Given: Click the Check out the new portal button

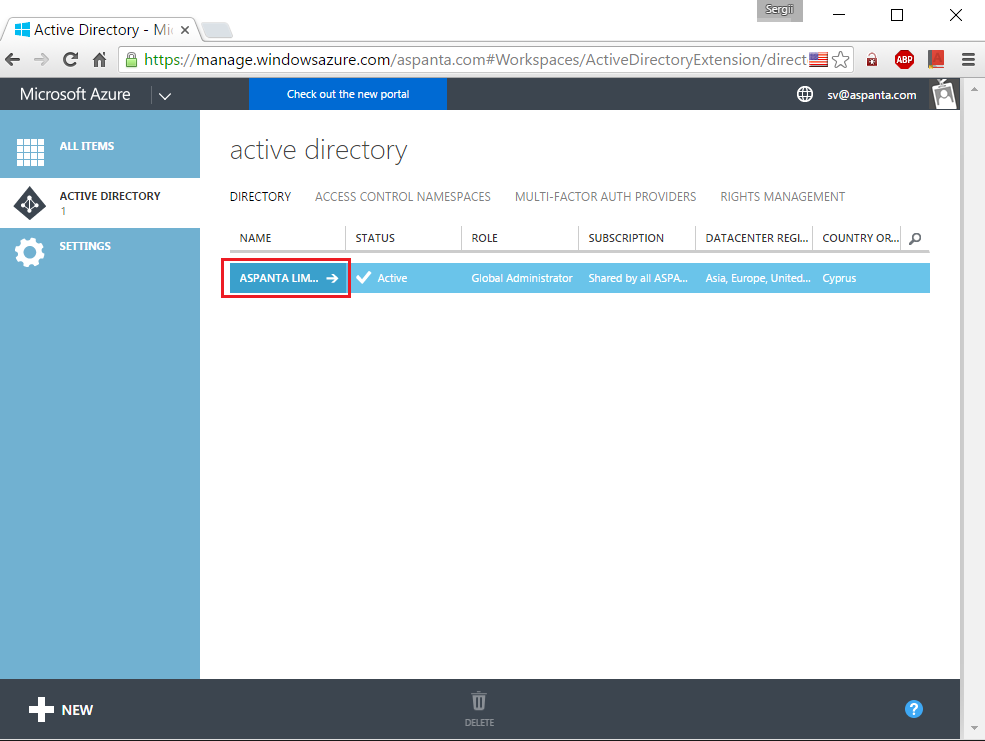Looking at the screenshot, I should (x=348, y=94).
